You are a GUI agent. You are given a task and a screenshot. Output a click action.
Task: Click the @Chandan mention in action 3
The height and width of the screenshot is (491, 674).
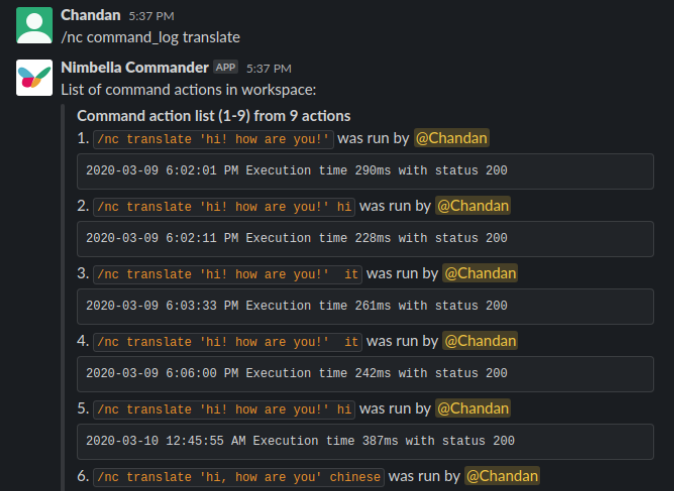480,273
